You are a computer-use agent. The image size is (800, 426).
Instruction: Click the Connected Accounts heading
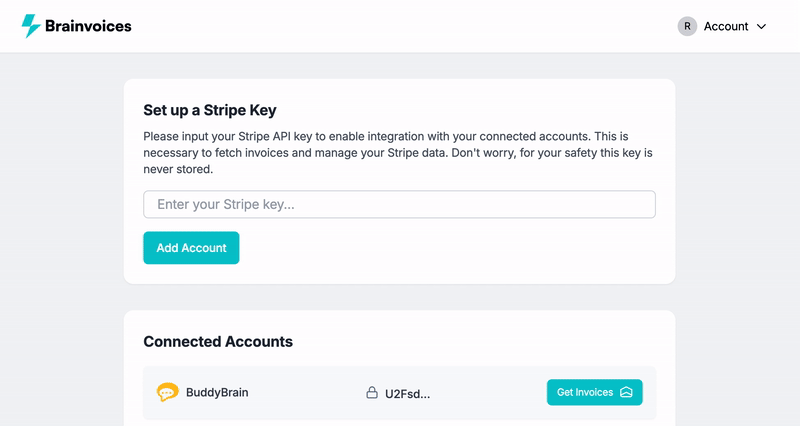[218, 342]
